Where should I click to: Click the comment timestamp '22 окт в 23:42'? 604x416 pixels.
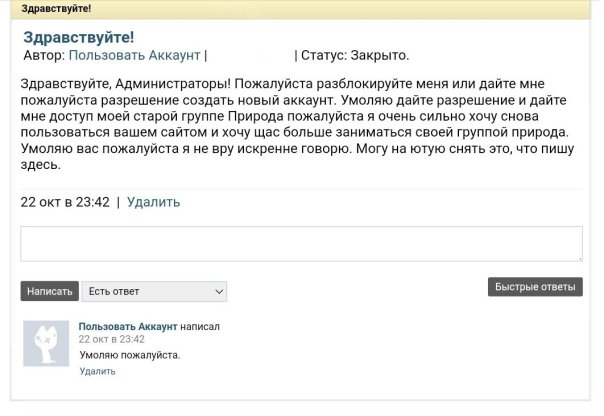(111, 339)
